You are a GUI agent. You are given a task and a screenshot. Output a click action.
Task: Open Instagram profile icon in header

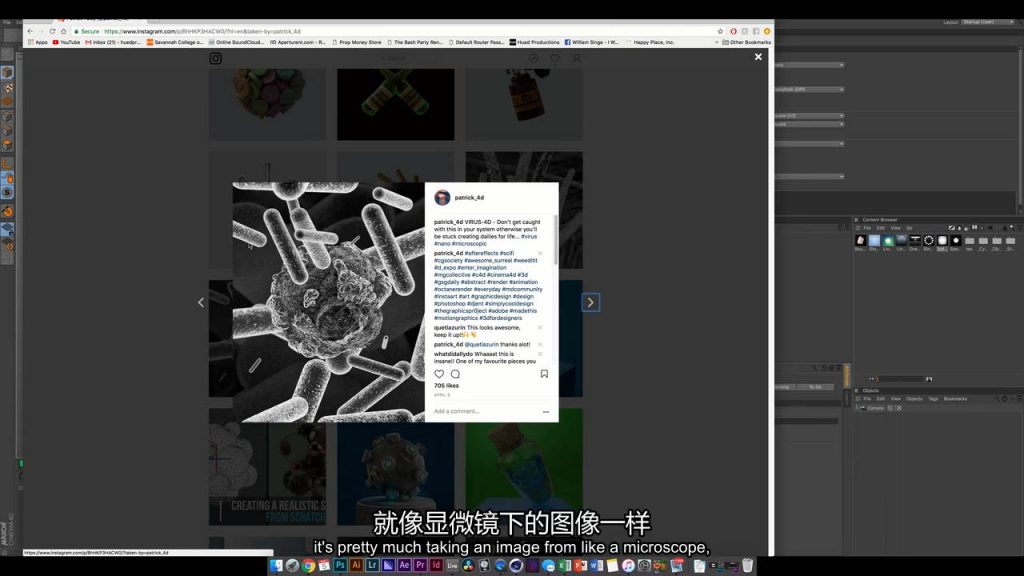[x=577, y=58]
